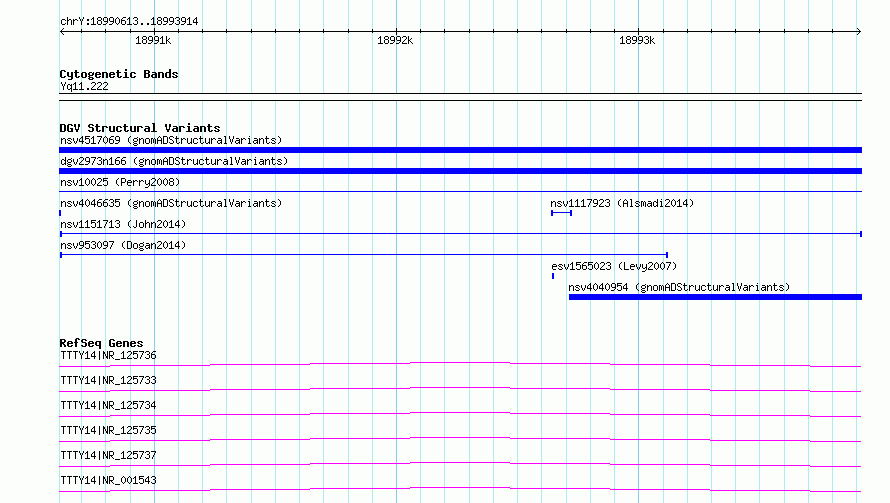Open variant nsv4040954 label
Image resolution: width=890 pixels, height=503 pixels.
click(x=679, y=287)
